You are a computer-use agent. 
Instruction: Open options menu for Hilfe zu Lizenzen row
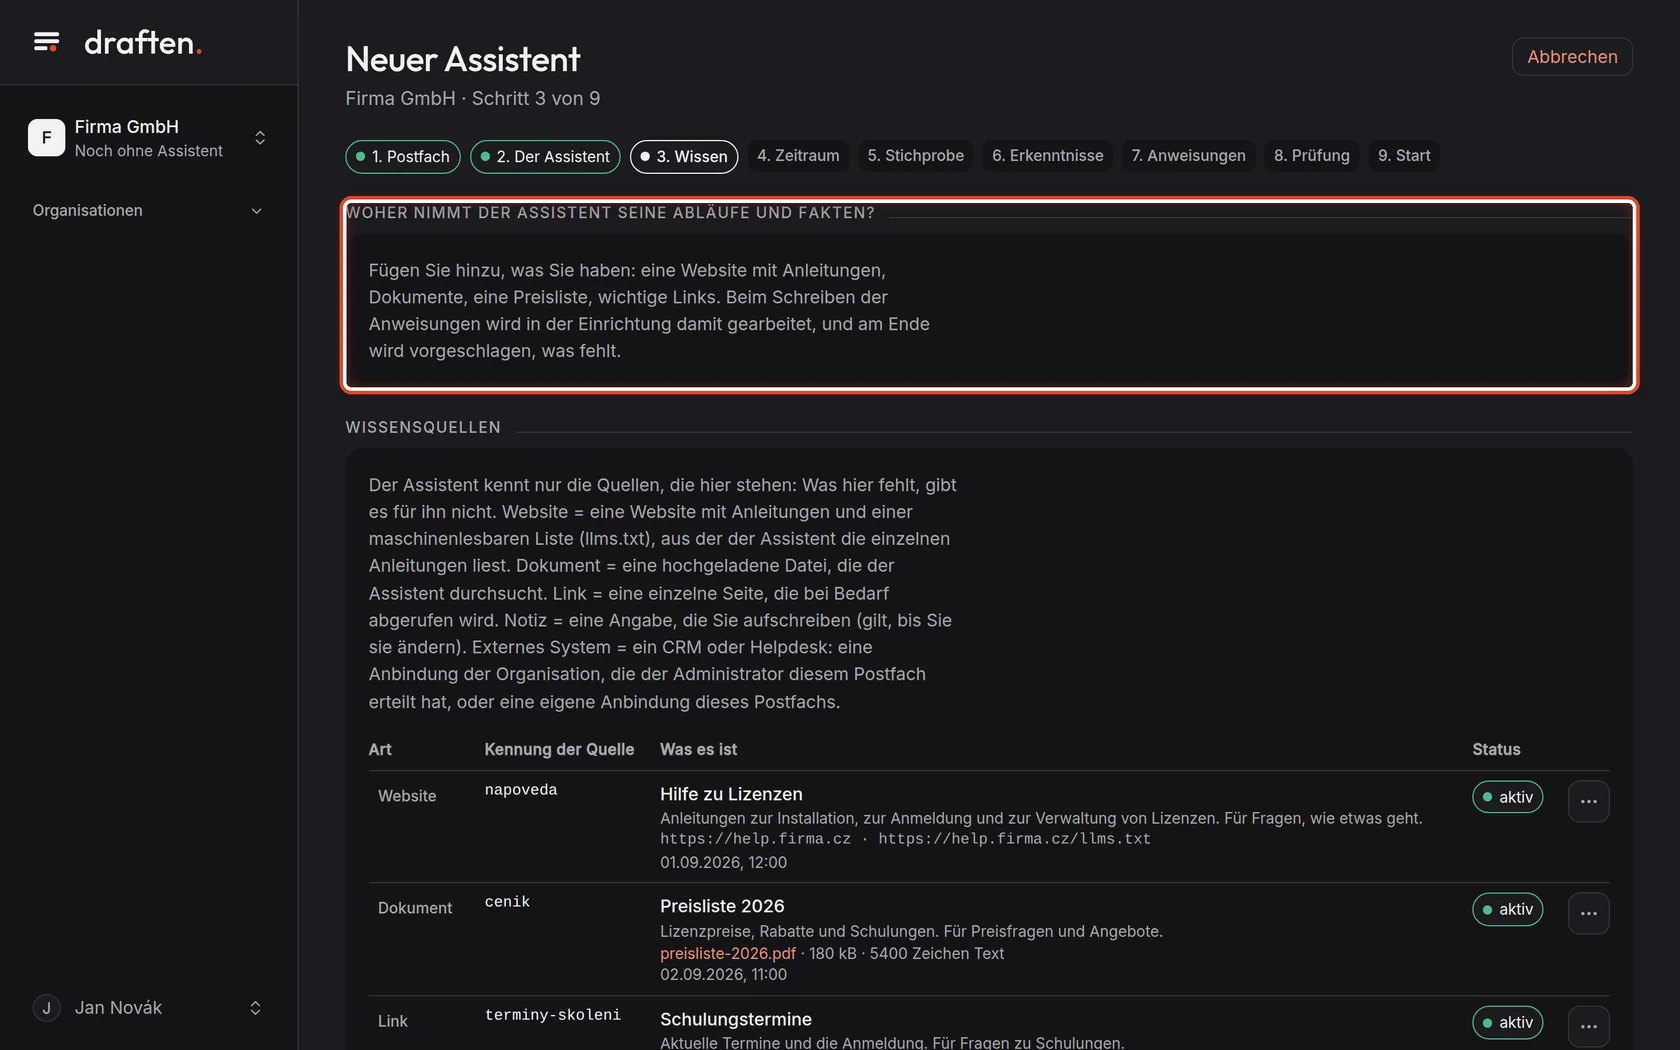(x=1588, y=801)
